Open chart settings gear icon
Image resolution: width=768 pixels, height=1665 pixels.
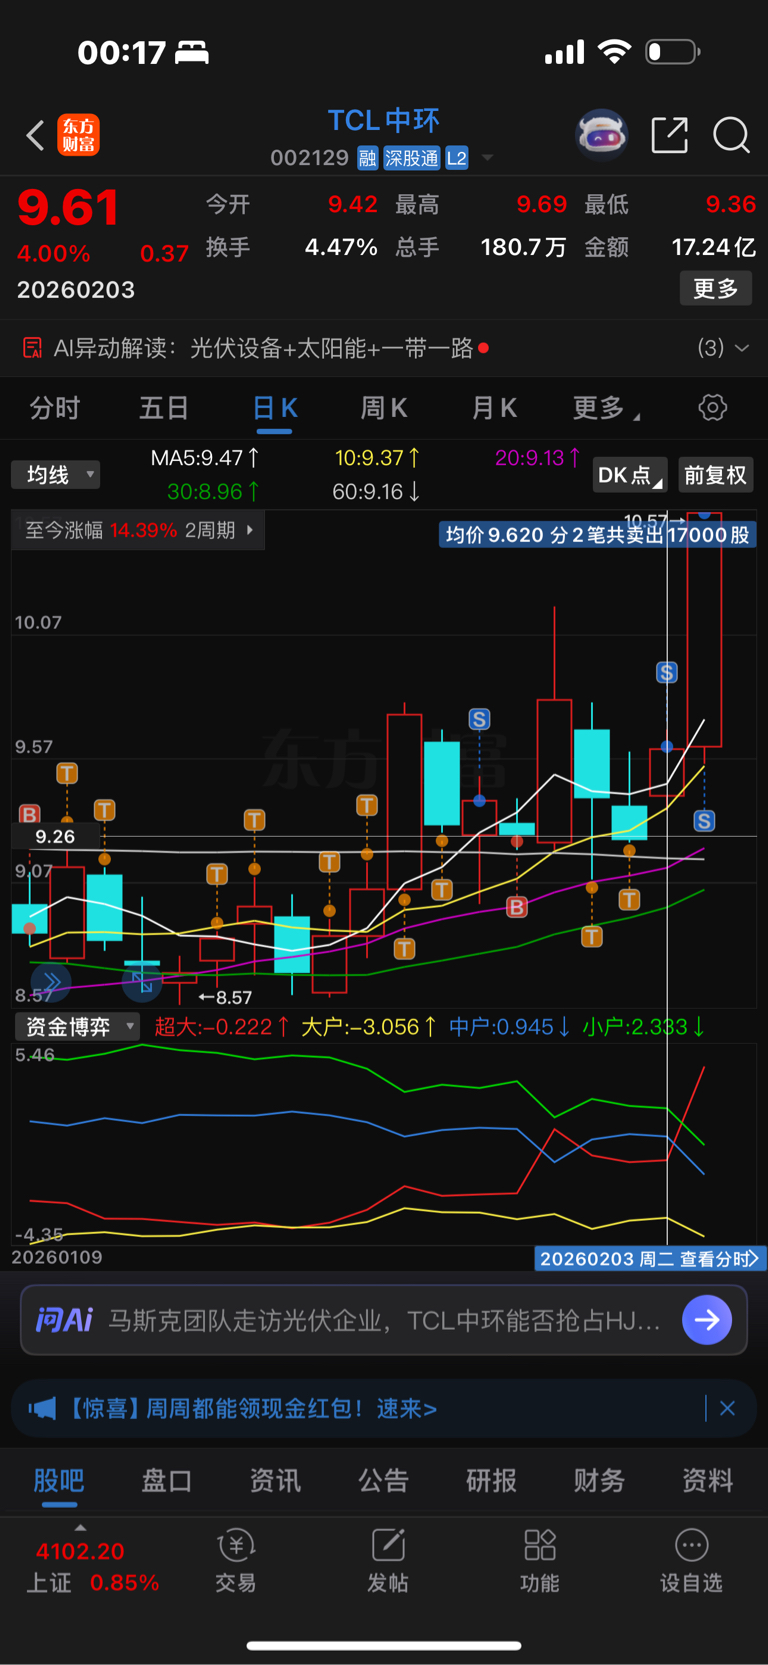pyautogui.click(x=712, y=408)
